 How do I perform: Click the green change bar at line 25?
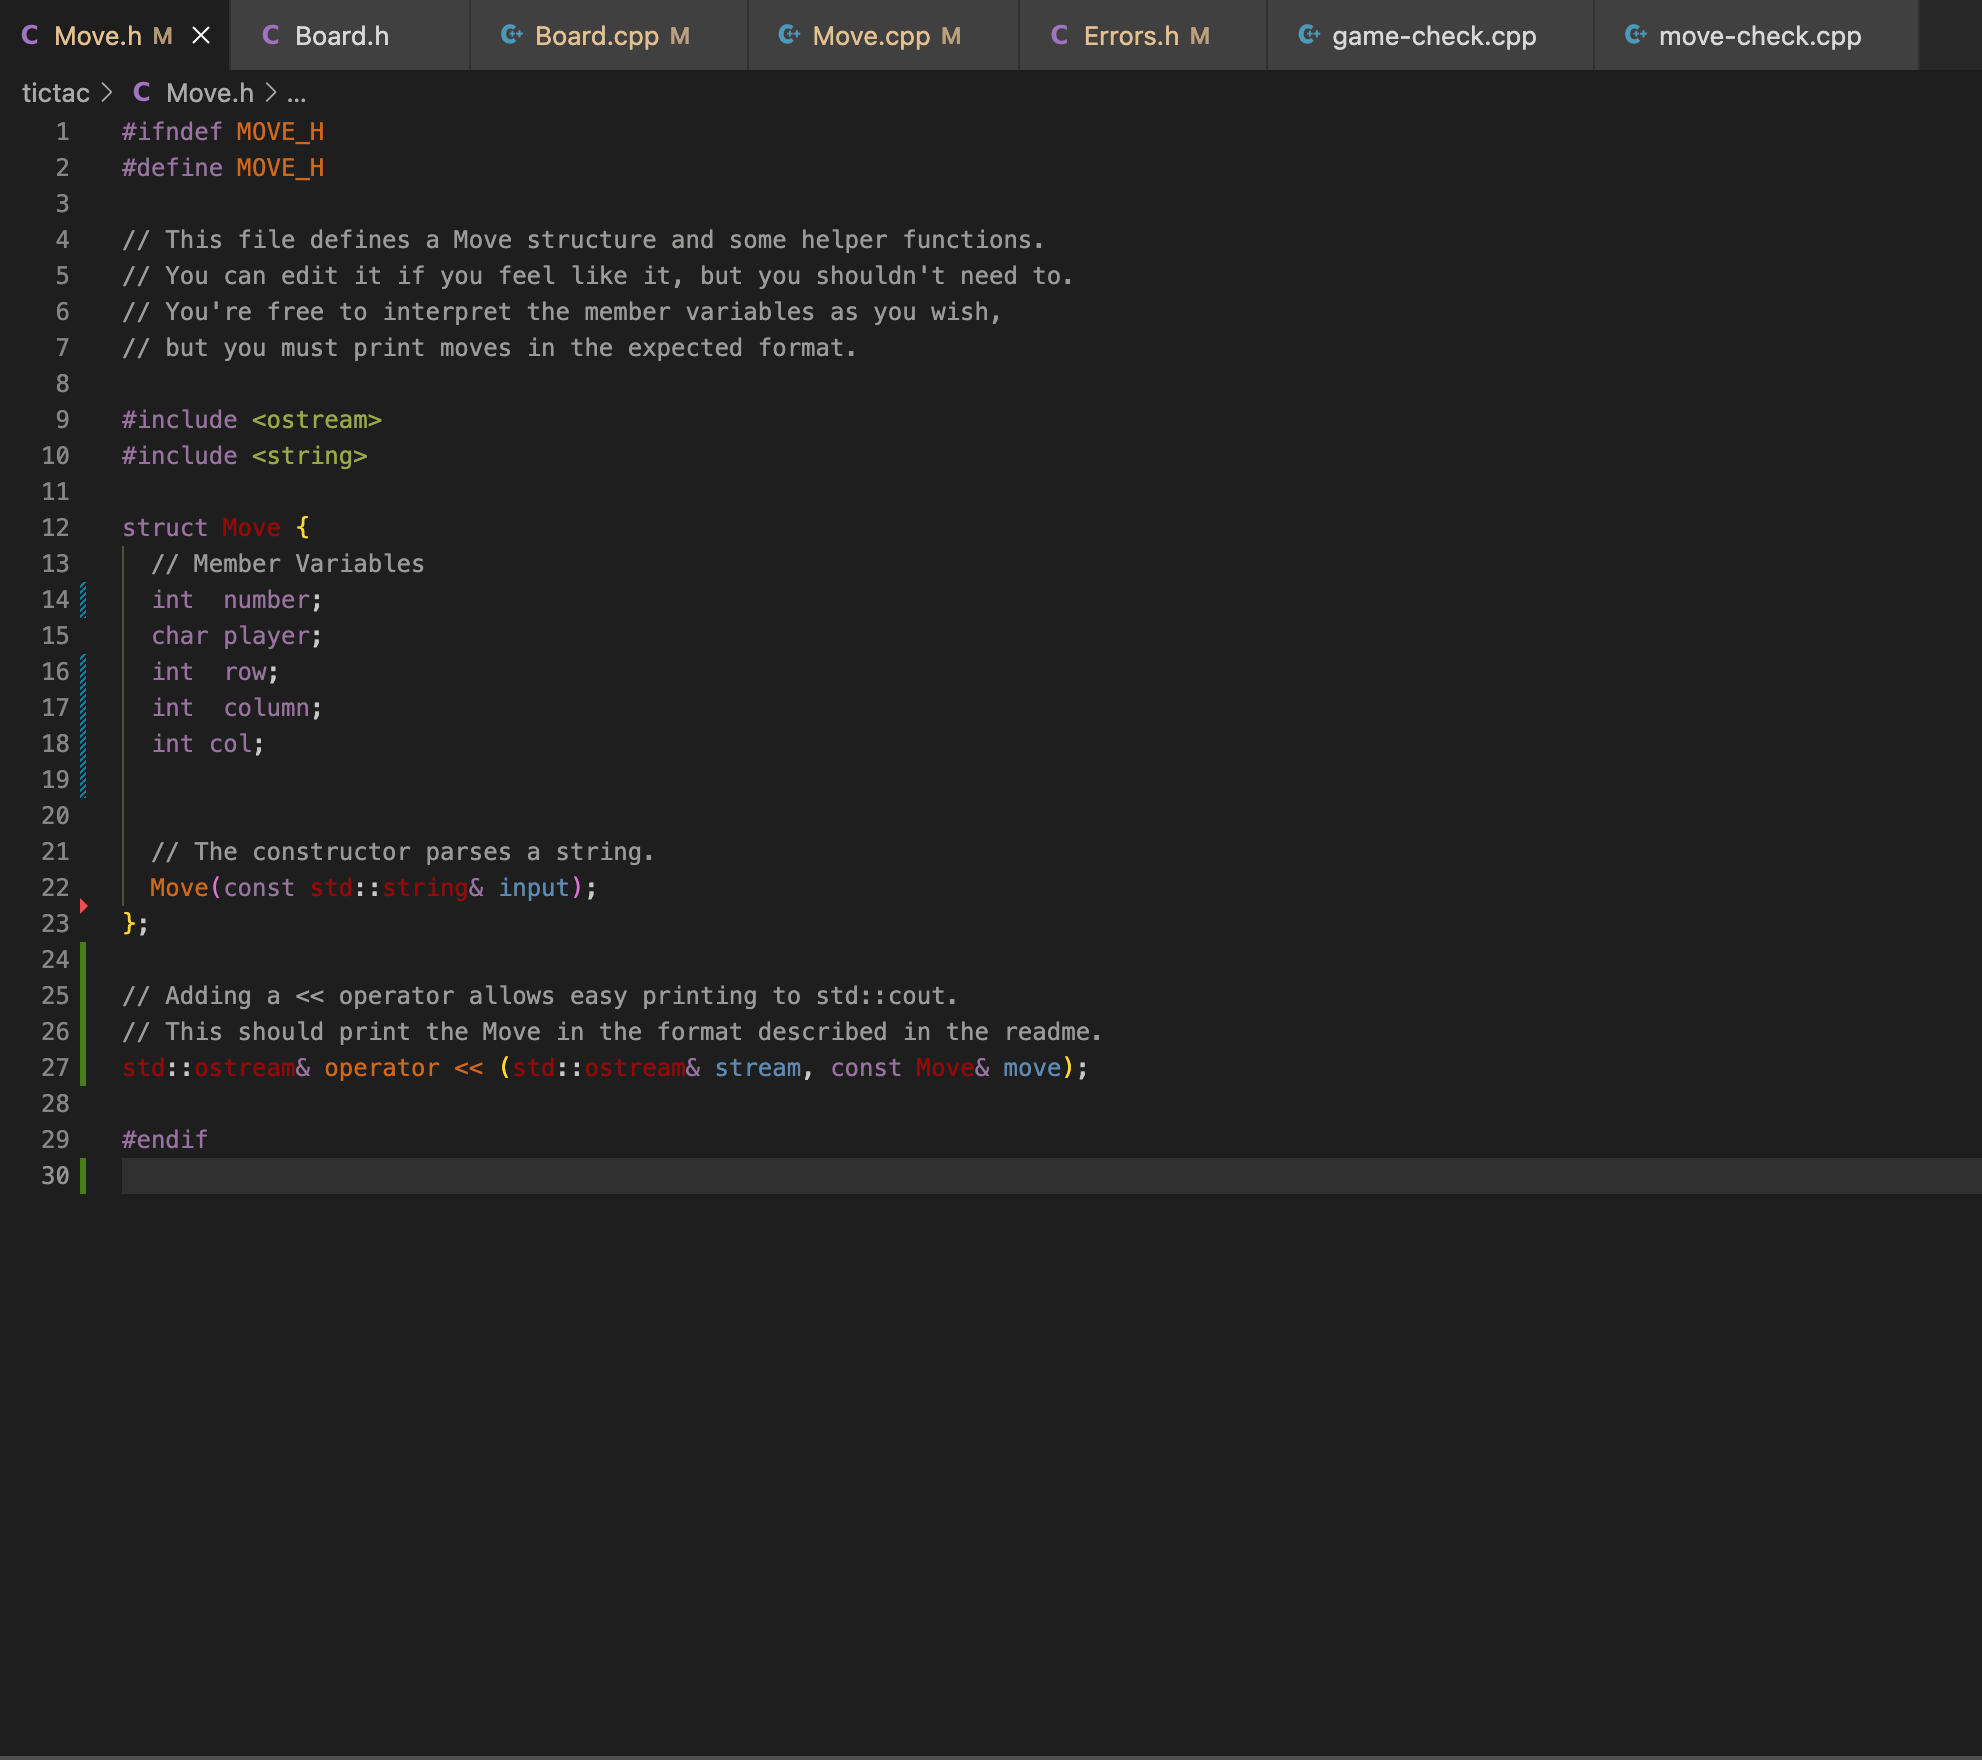(83, 996)
